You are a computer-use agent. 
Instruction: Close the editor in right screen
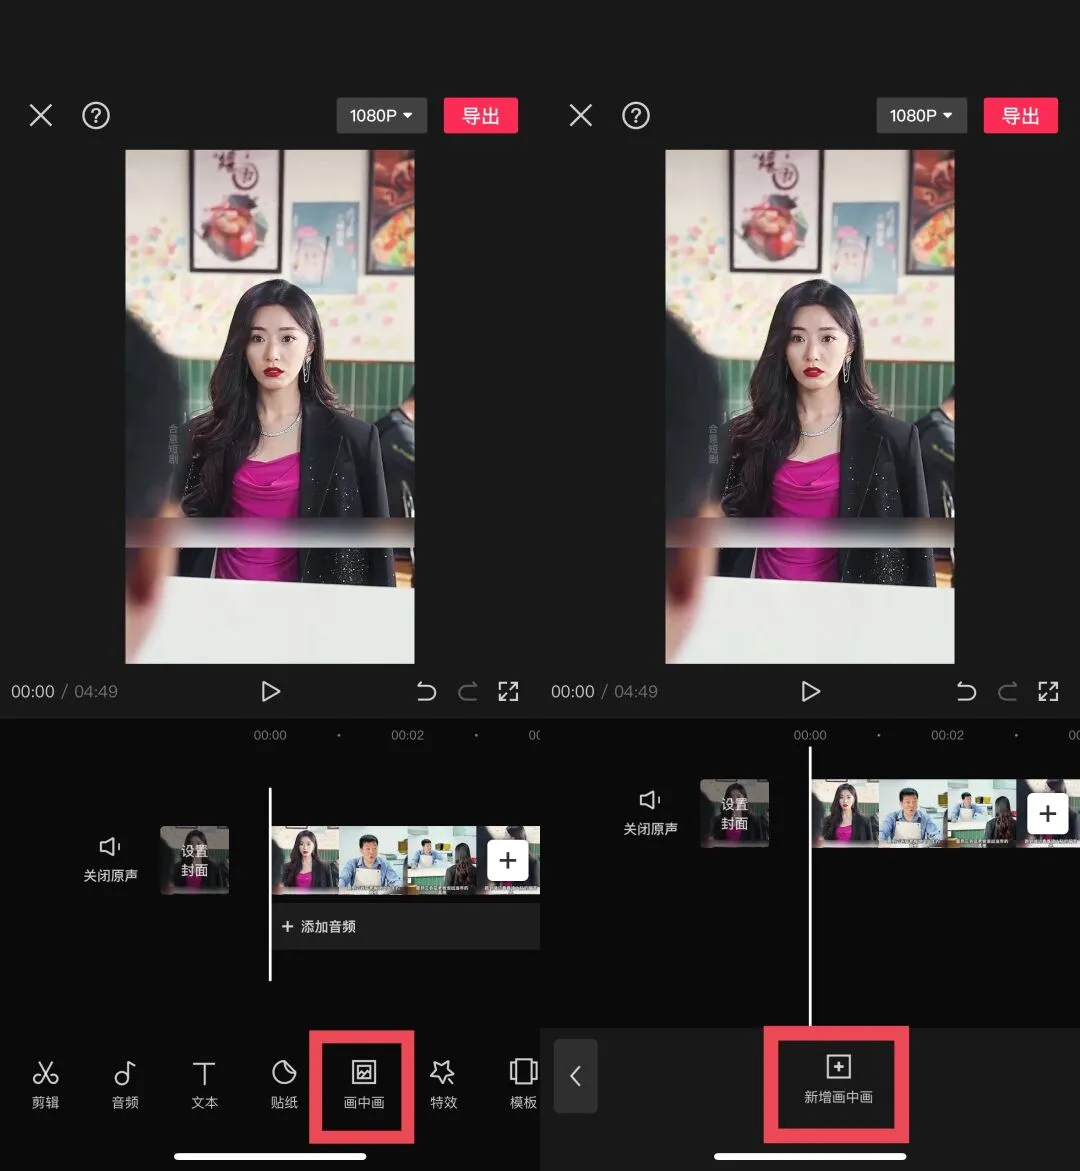(580, 116)
